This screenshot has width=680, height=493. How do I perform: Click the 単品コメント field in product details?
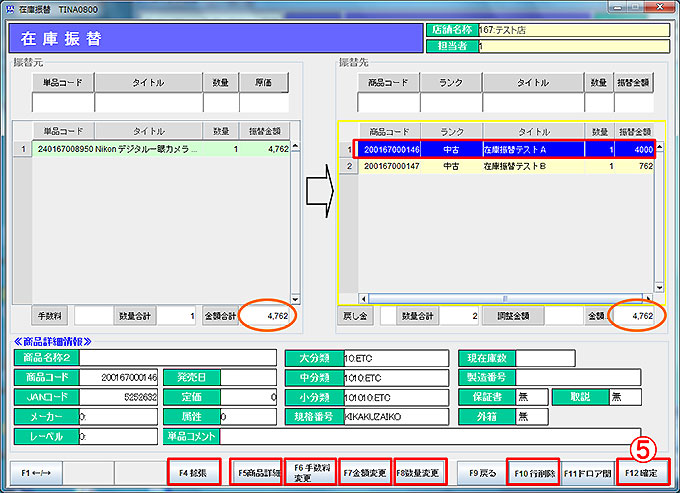[442, 437]
